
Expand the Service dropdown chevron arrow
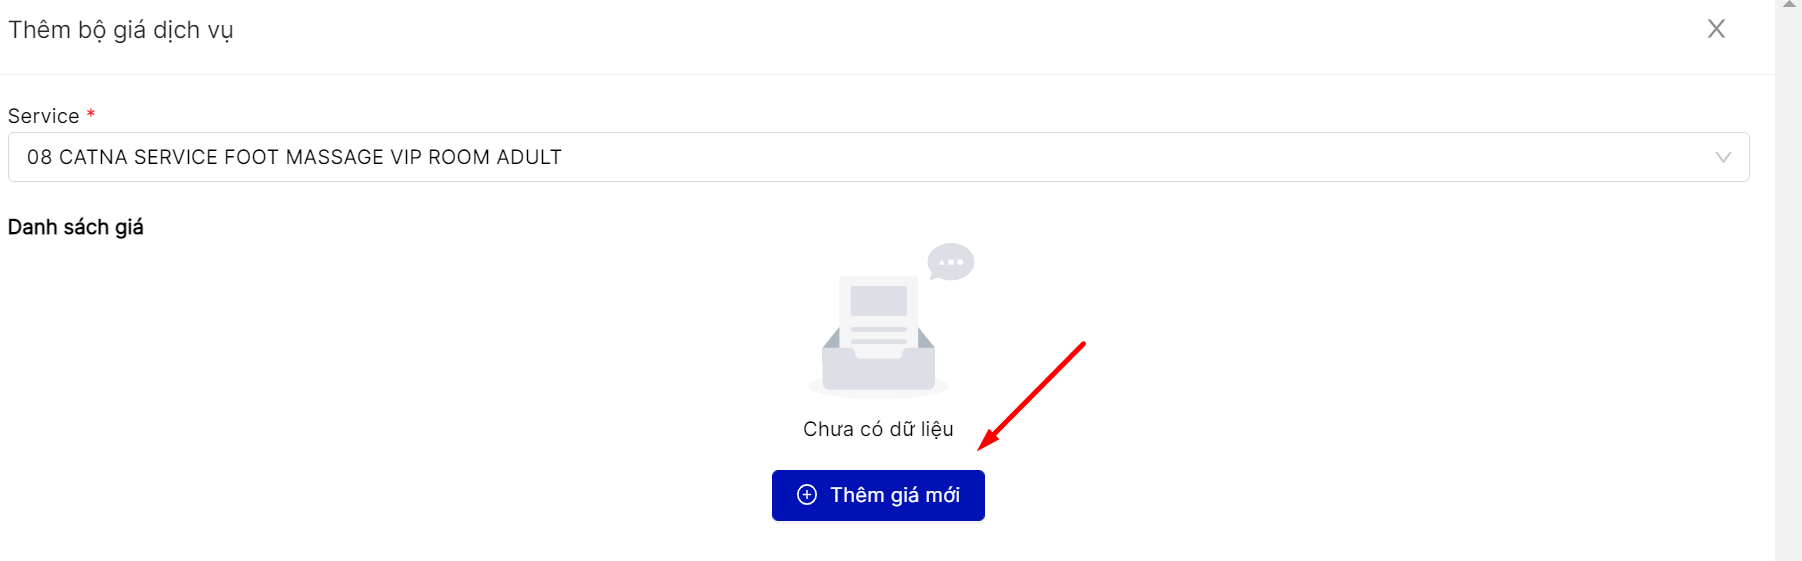point(1723,157)
